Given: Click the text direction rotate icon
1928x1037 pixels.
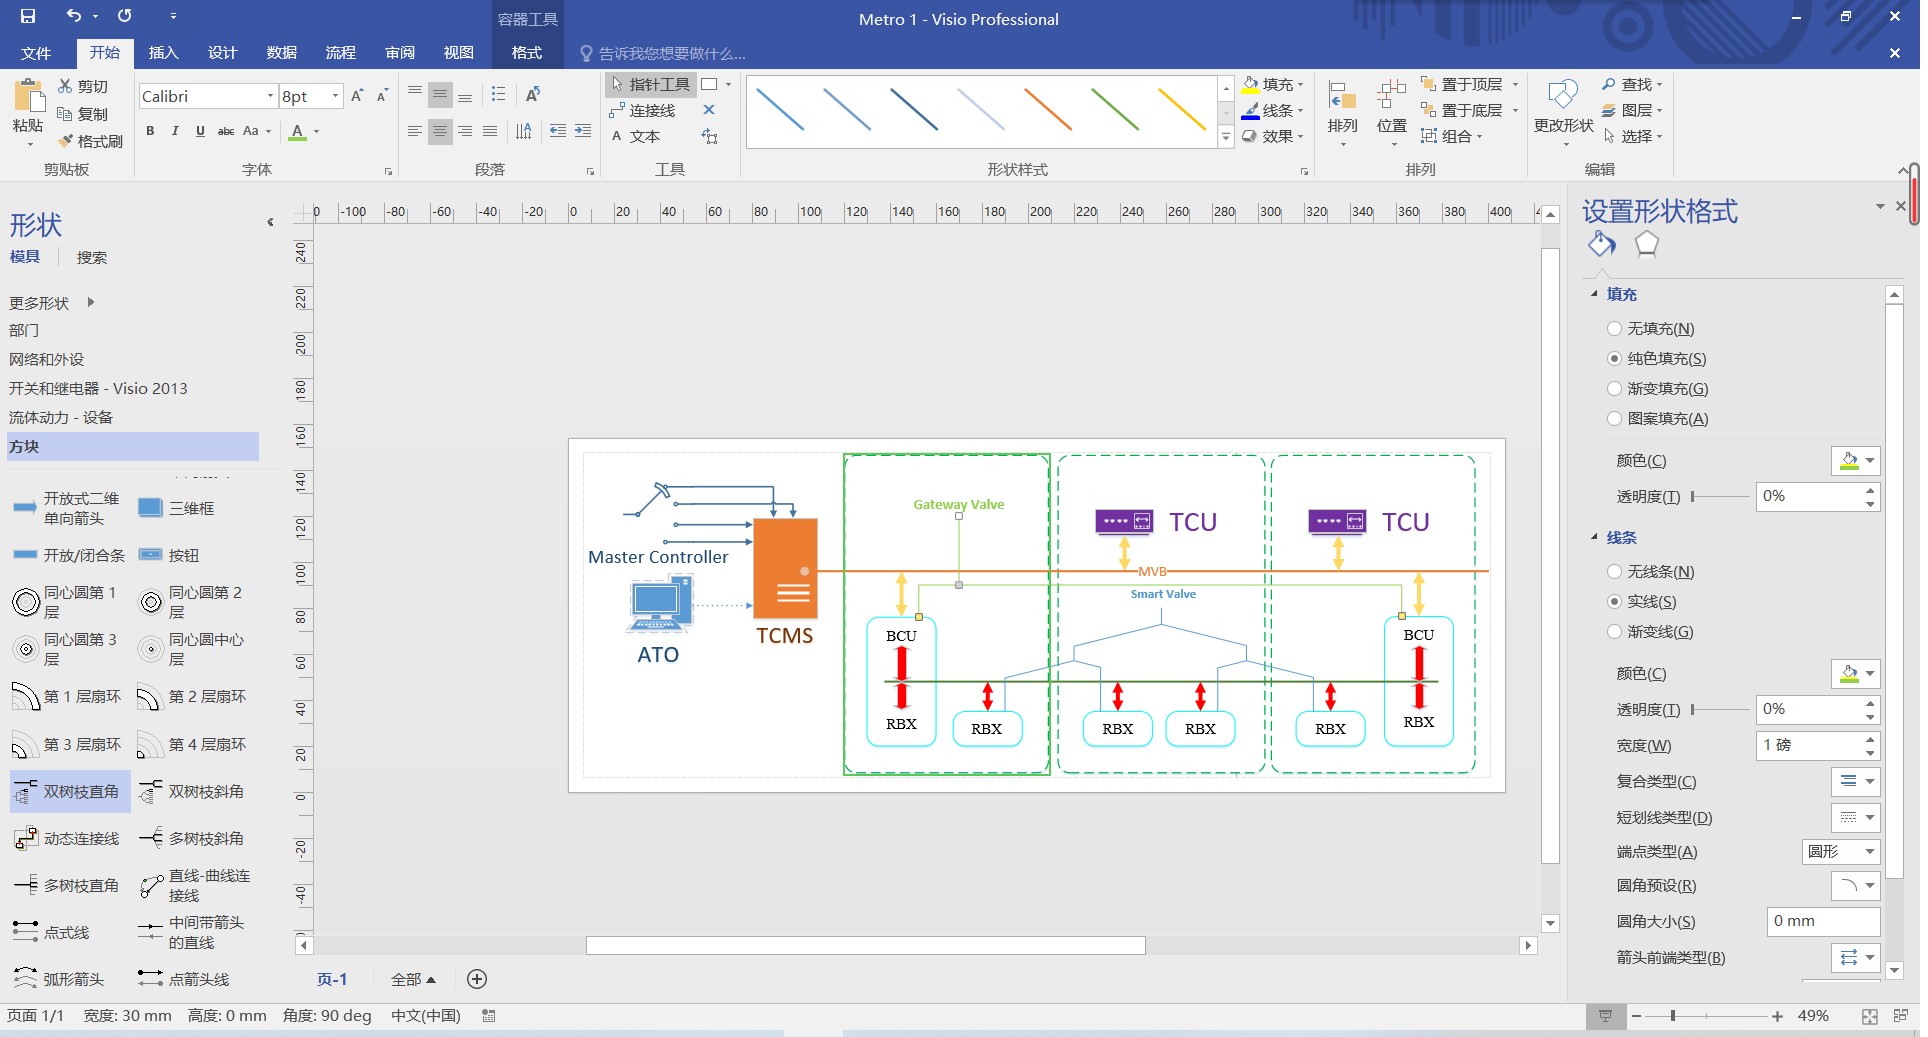Looking at the screenshot, I should point(533,95).
